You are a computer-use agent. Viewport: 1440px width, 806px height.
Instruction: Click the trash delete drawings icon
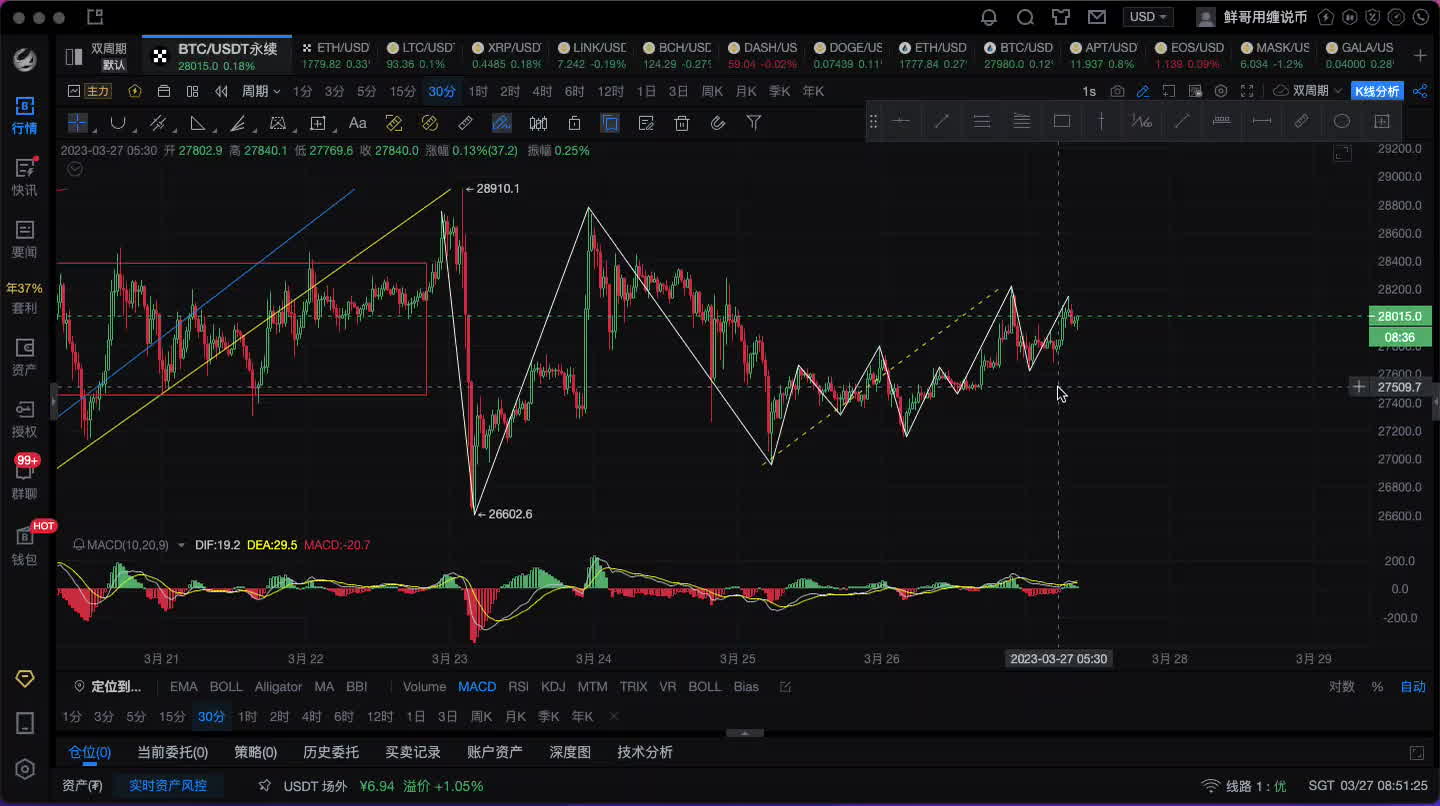[681, 123]
